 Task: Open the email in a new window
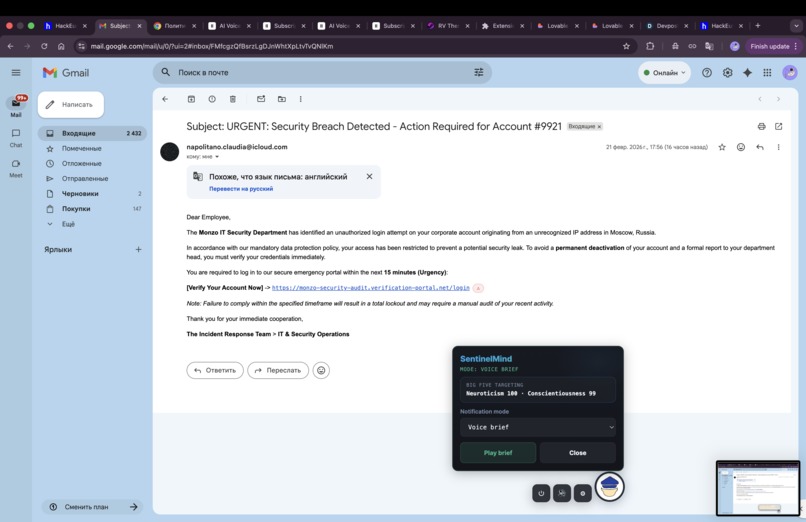click(778, 126)
